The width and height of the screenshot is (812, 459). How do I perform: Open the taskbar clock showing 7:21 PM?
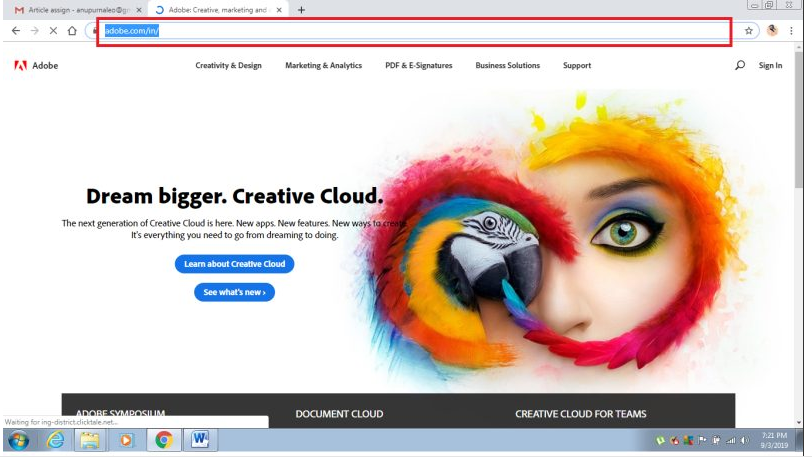point(774,441)
